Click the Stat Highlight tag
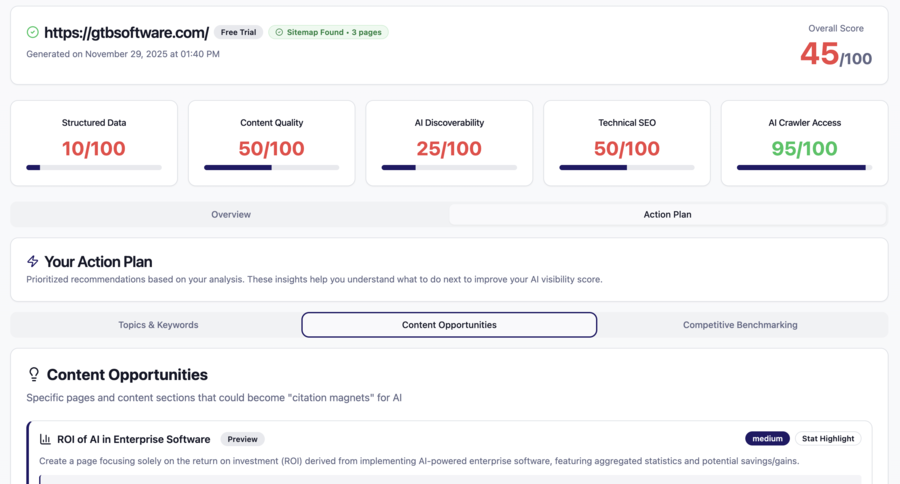This screenshot has height=484, width=900. point(828,439)
